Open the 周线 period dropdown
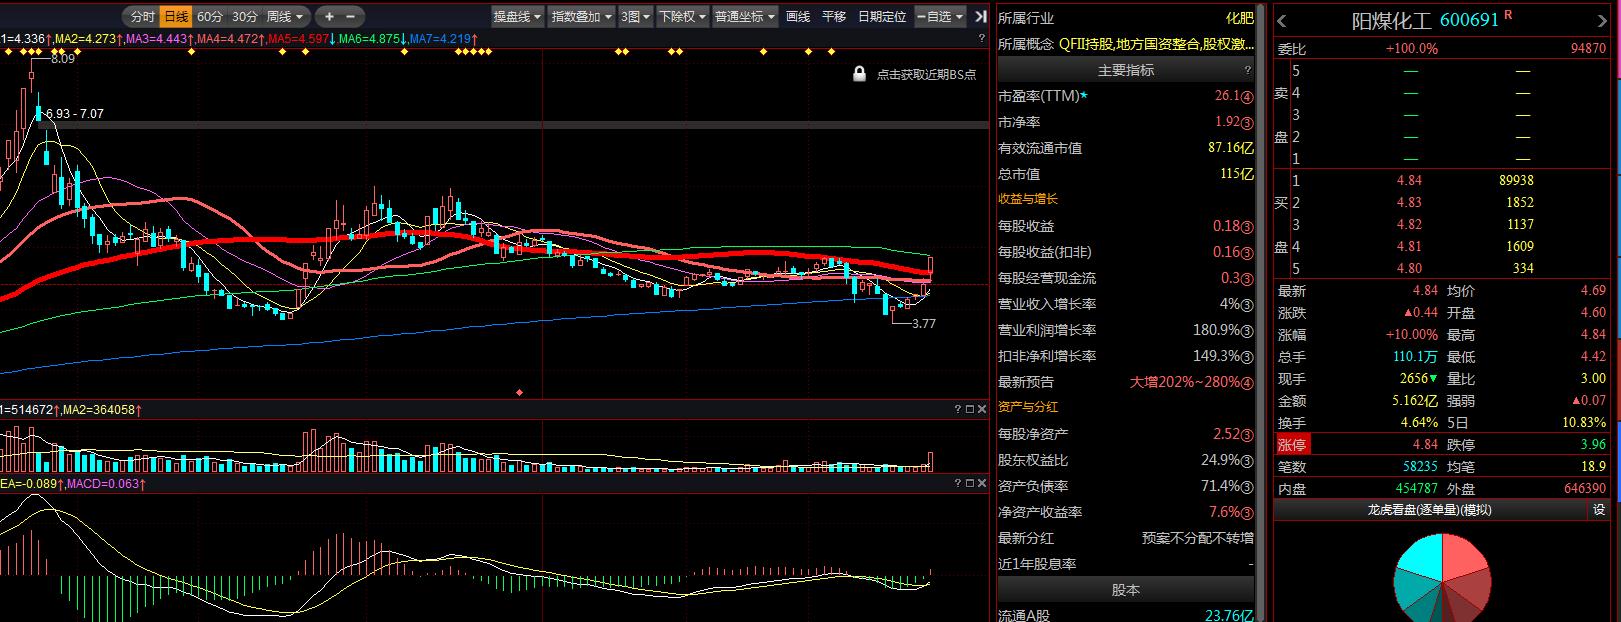The width and height of the screenshot is (1621, 622). click(285, 17)
